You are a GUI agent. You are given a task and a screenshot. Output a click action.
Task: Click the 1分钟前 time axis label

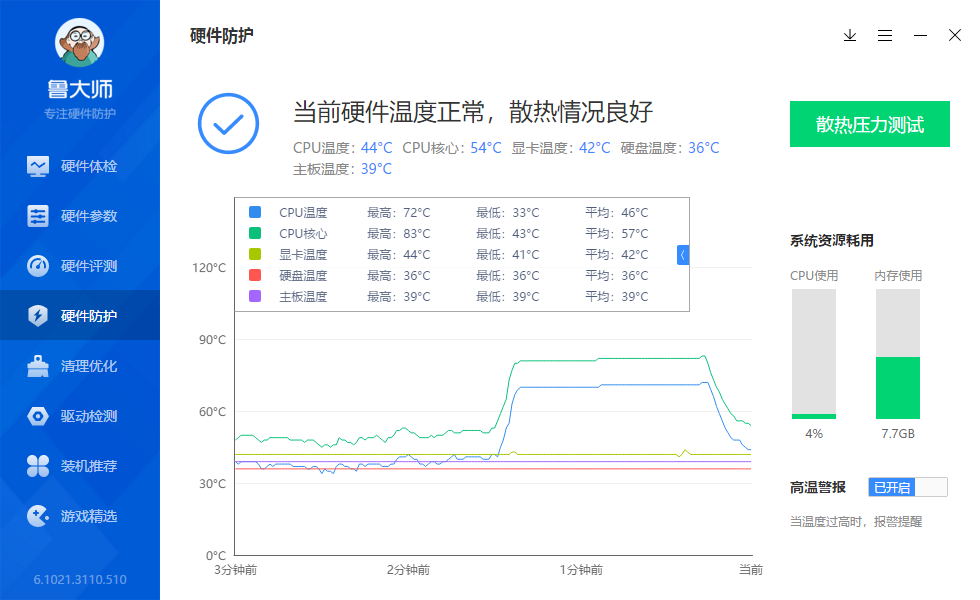click(x=581, y=570)
